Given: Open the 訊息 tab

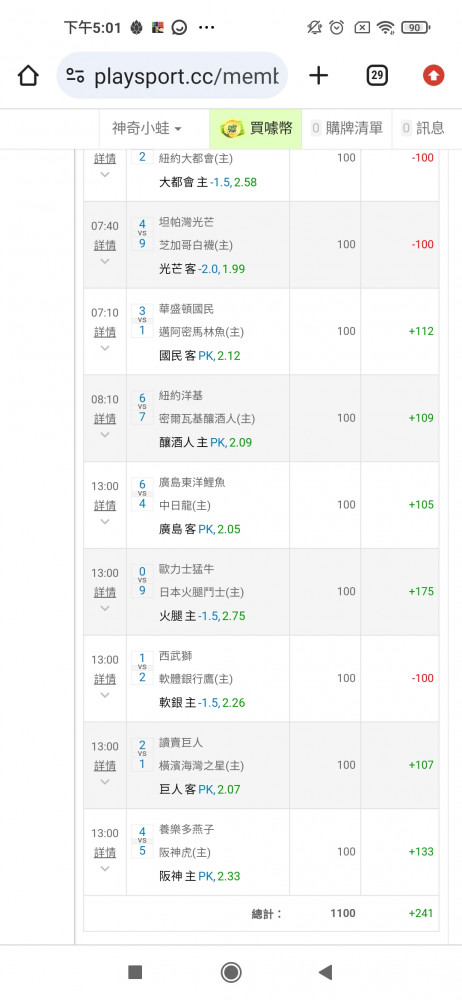Looking at the screenshot, I should pos(423,128).
